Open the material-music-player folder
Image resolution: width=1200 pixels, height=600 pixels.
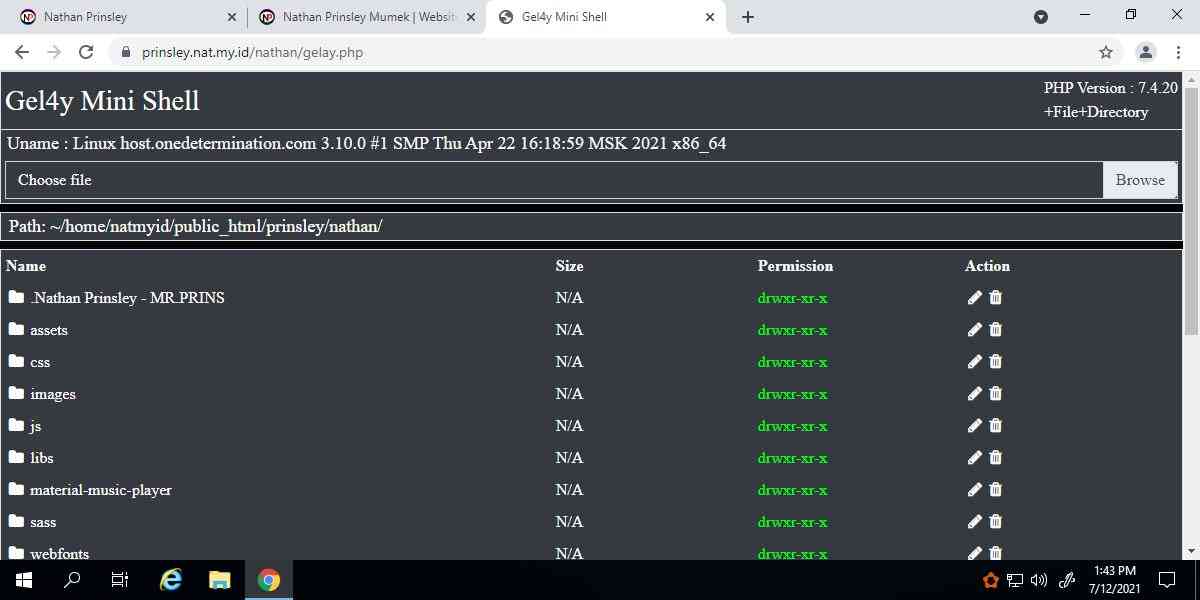pos(101,490)
